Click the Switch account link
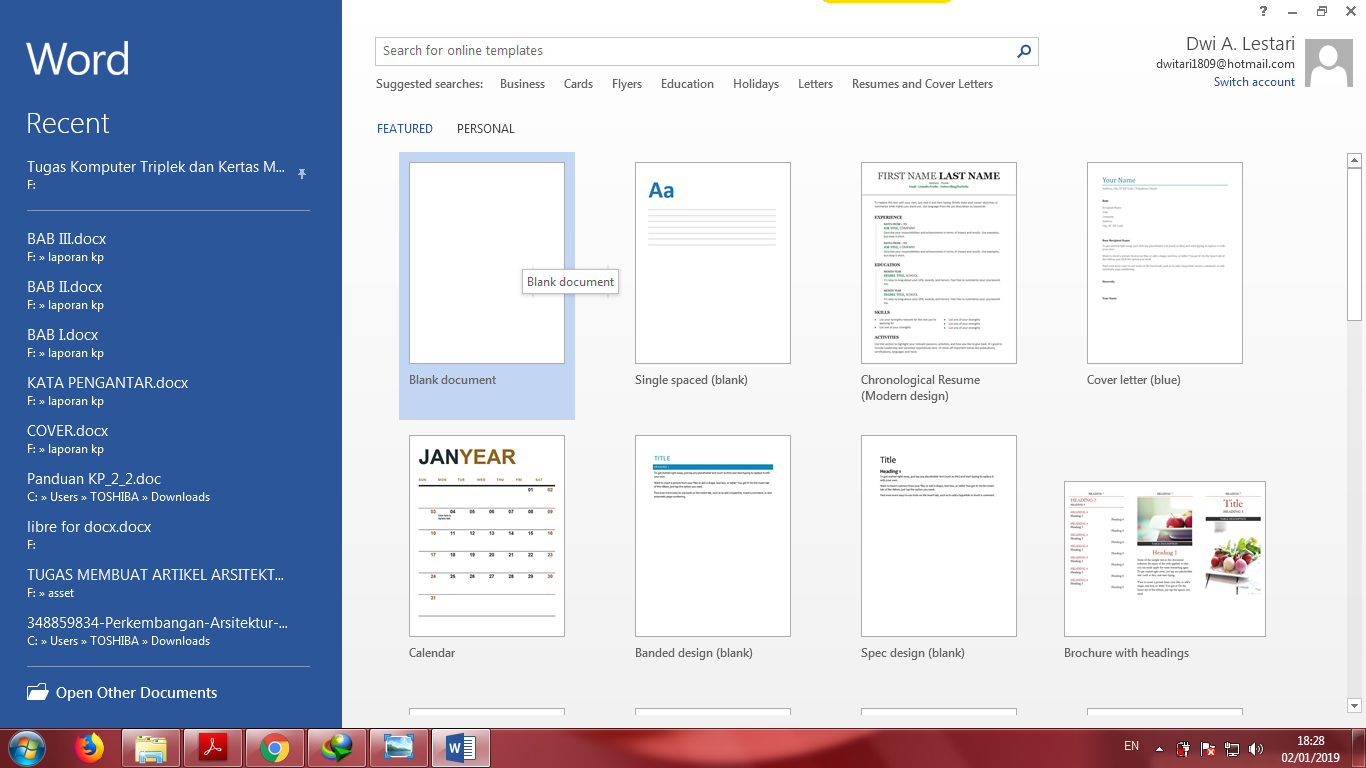 (x=1254, y=81)
